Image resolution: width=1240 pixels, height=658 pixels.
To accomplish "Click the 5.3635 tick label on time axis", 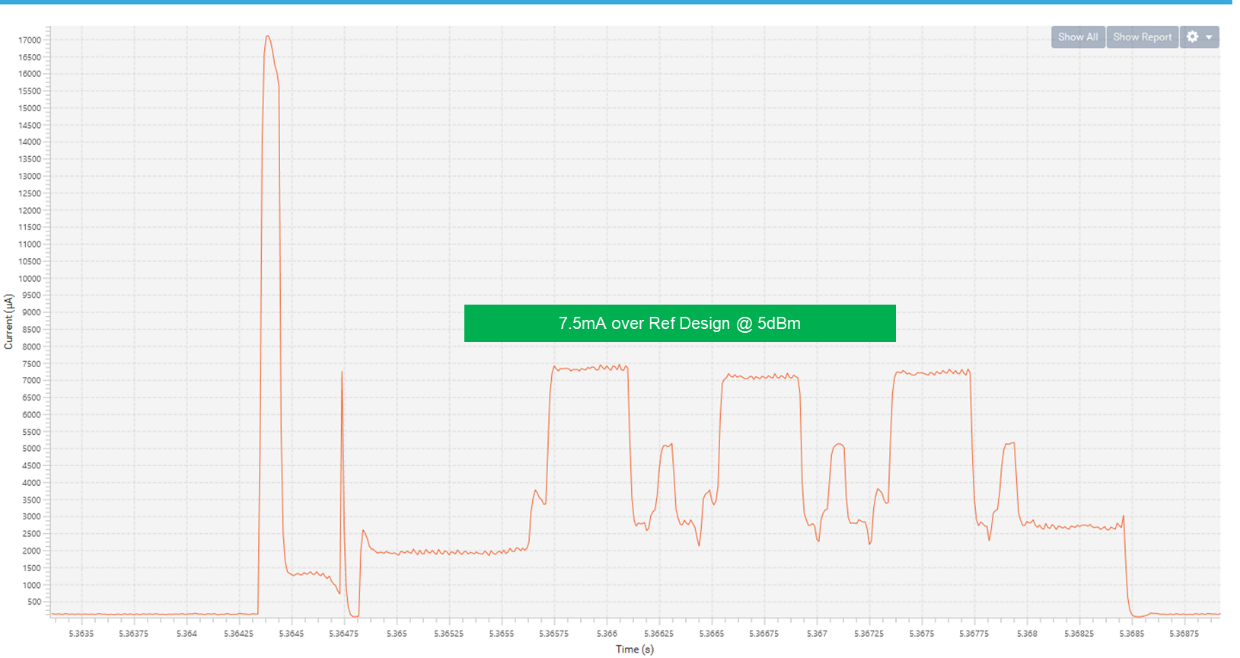I will tap(81, 634).
